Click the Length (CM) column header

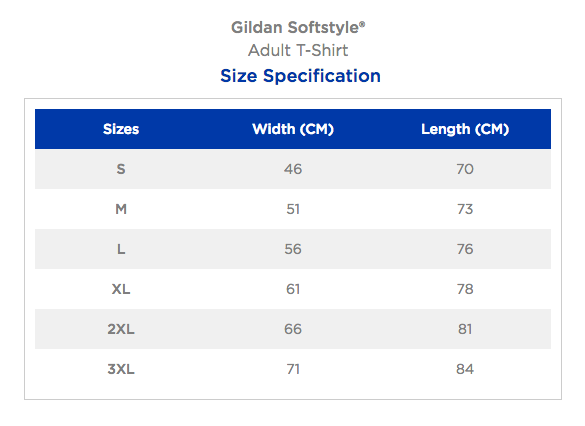[465, 129]
